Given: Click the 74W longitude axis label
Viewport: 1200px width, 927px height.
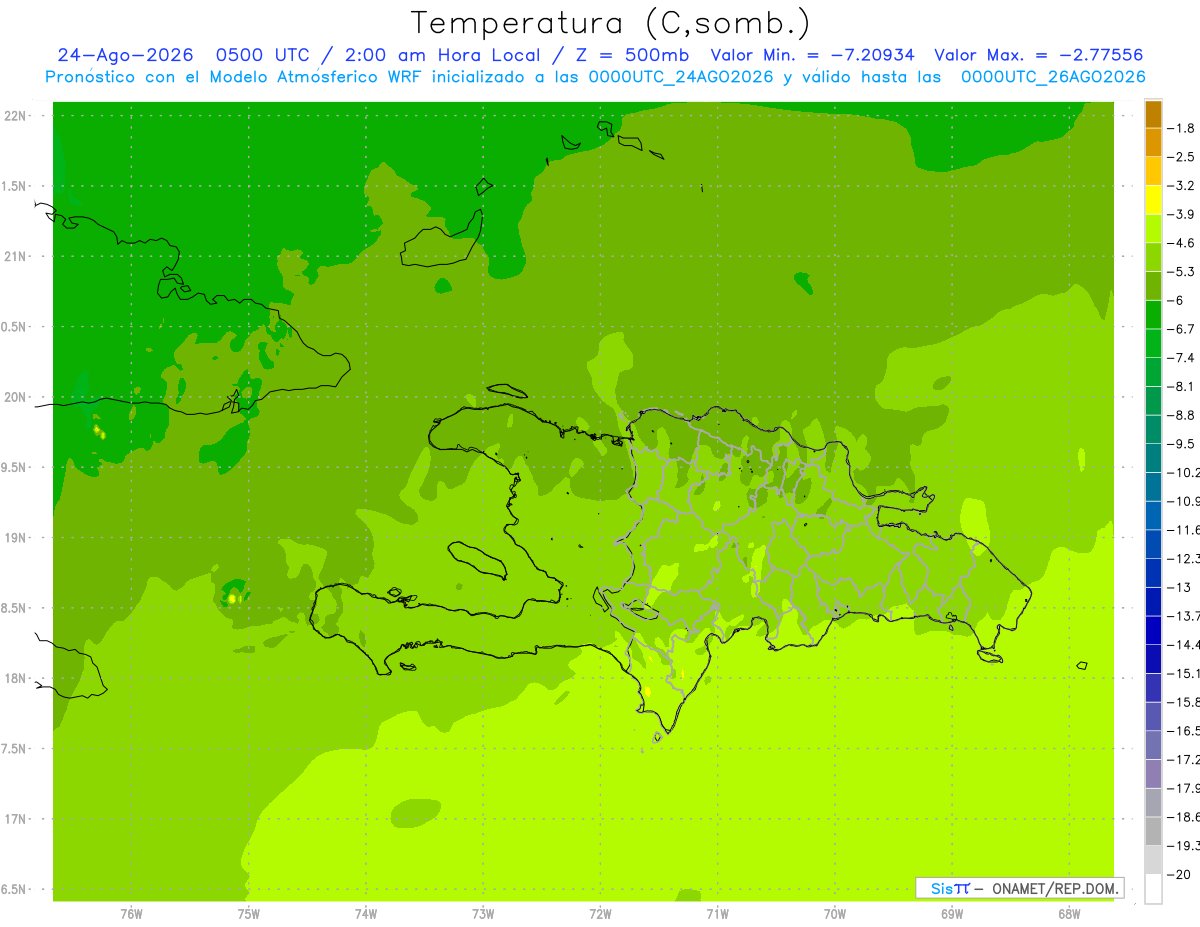Looking at the screenshot, I should (366, 913).
